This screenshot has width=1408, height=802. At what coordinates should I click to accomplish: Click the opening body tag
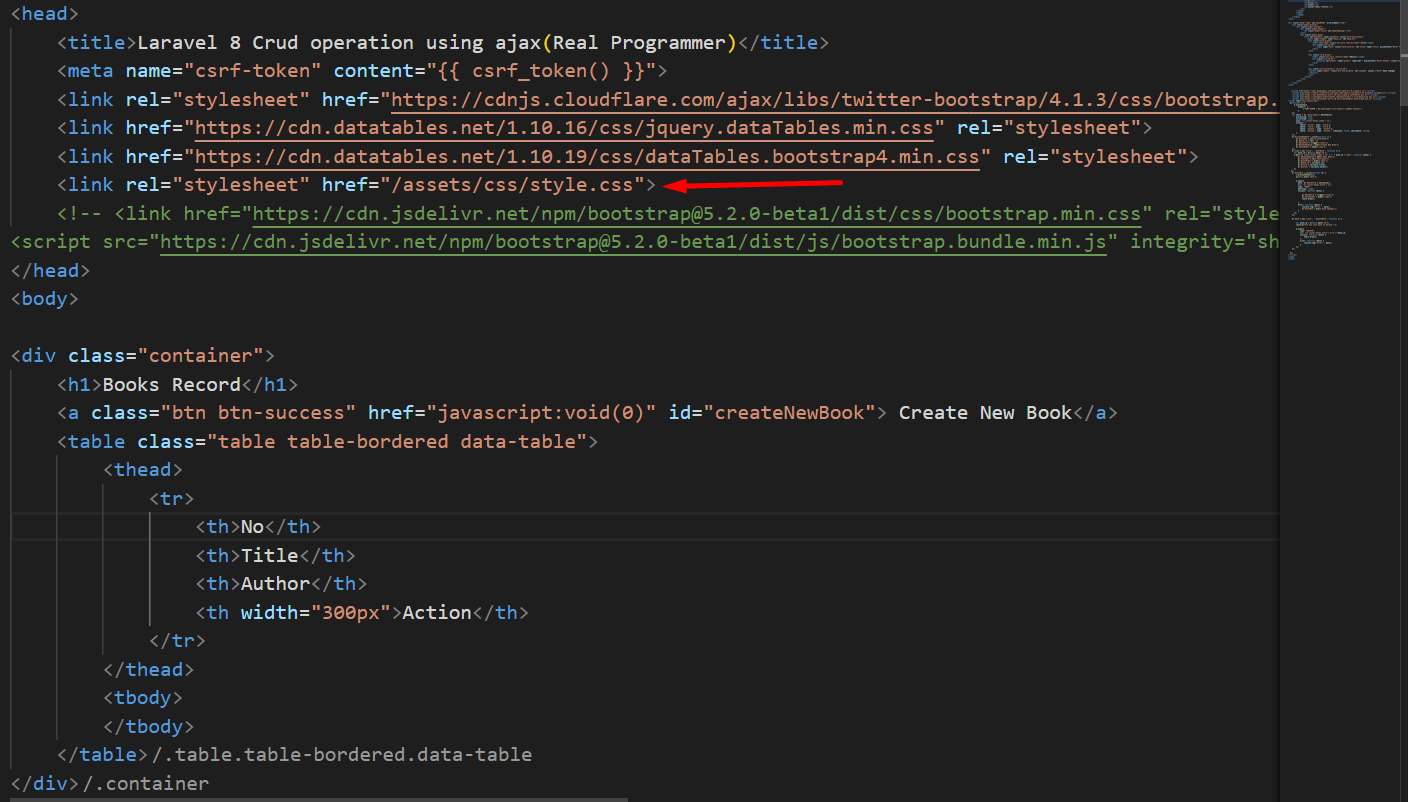(x=45, y=299)
